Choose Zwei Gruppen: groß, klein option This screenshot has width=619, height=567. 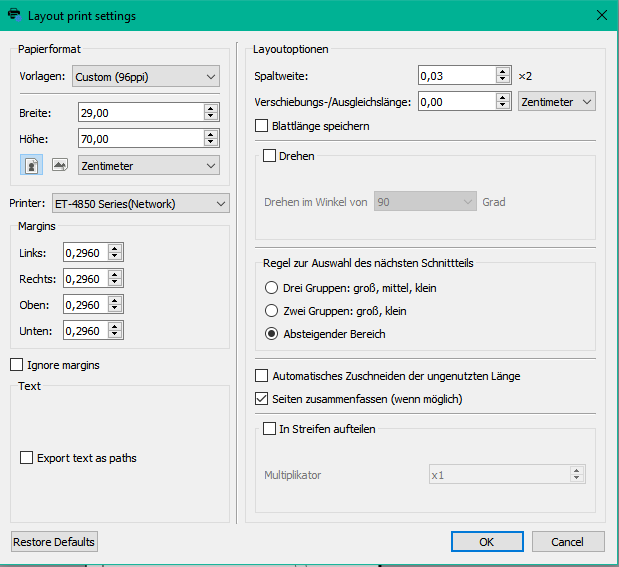click(271, 311)
